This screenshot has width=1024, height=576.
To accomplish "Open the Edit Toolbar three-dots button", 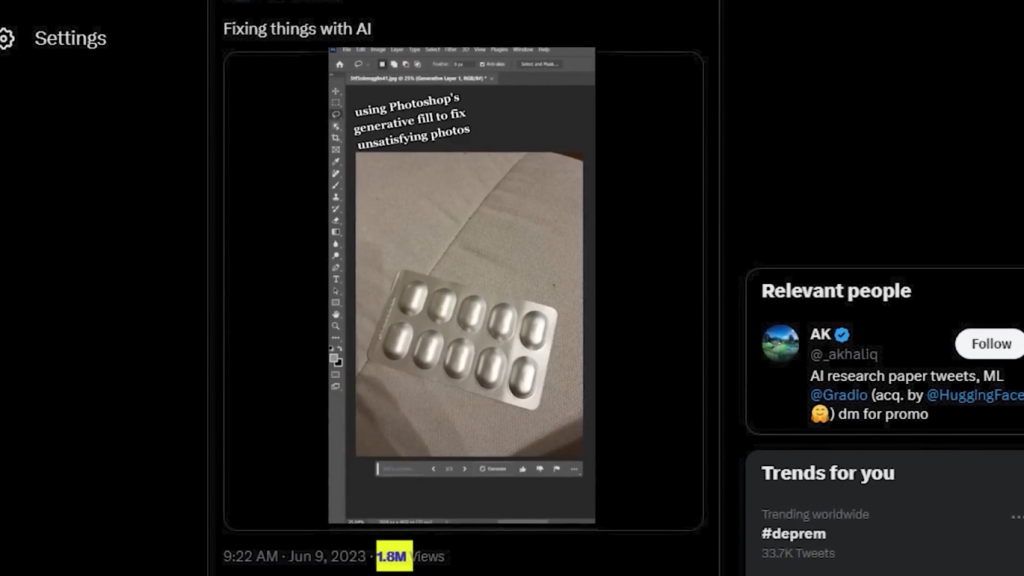I will tap(336, 338).
